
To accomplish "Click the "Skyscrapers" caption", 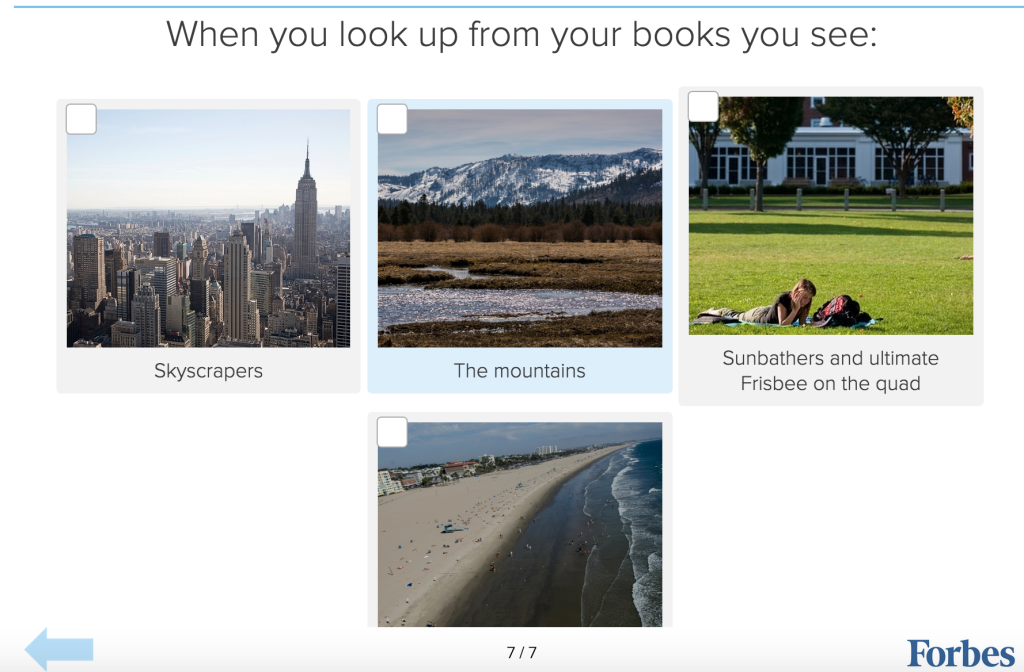I will (x=208, y=371).
